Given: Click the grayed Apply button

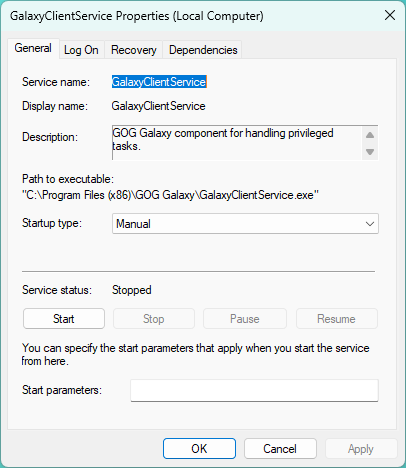Looking at the screenshot, I should point(361,449).
